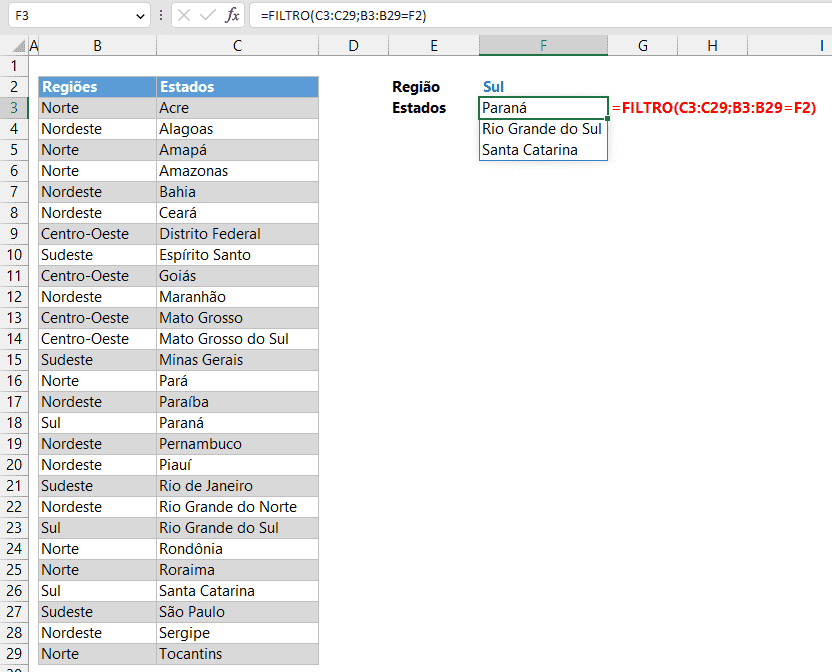The width and height of the screenshot is (832, 672).
Task: Click the Estados table header cell in column C
Action: pyautogui.click(x=237, y=87)
